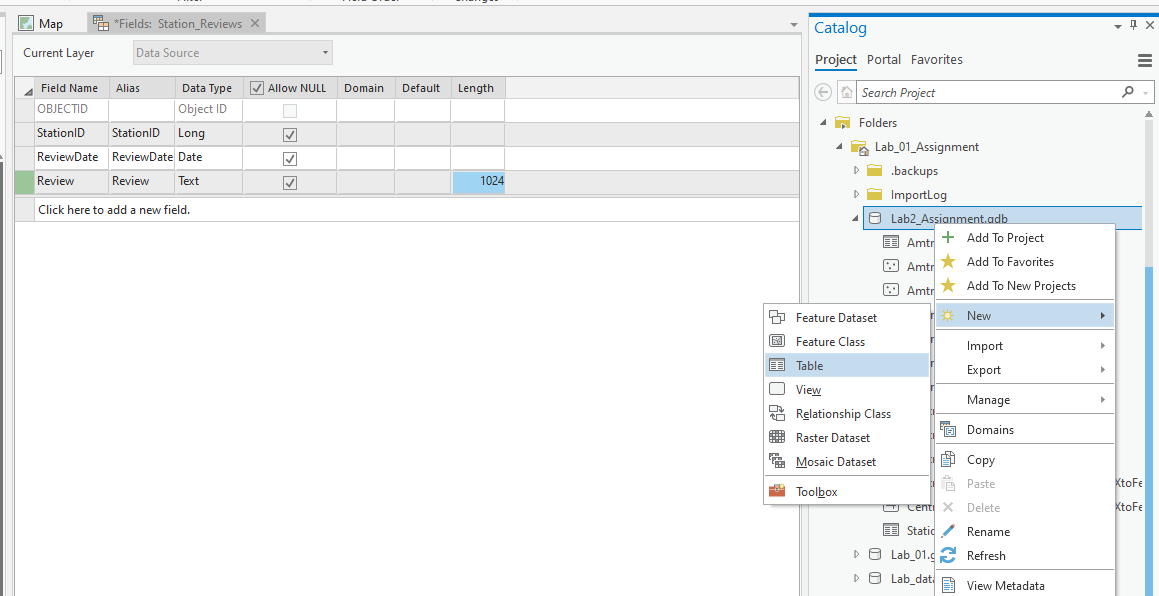The height and width of the screenshot is (596, 1159).
Task: Click the Toolbox icon in submenu
Action: (x=777, y=491)
